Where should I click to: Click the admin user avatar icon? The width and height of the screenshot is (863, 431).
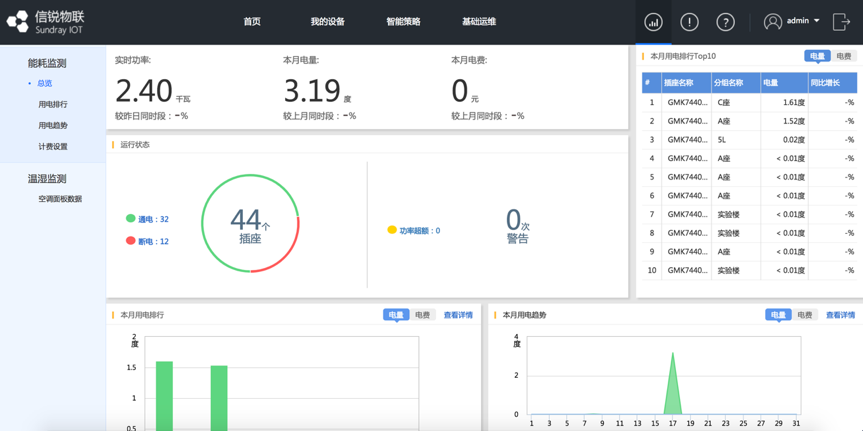tap(773, 21)
